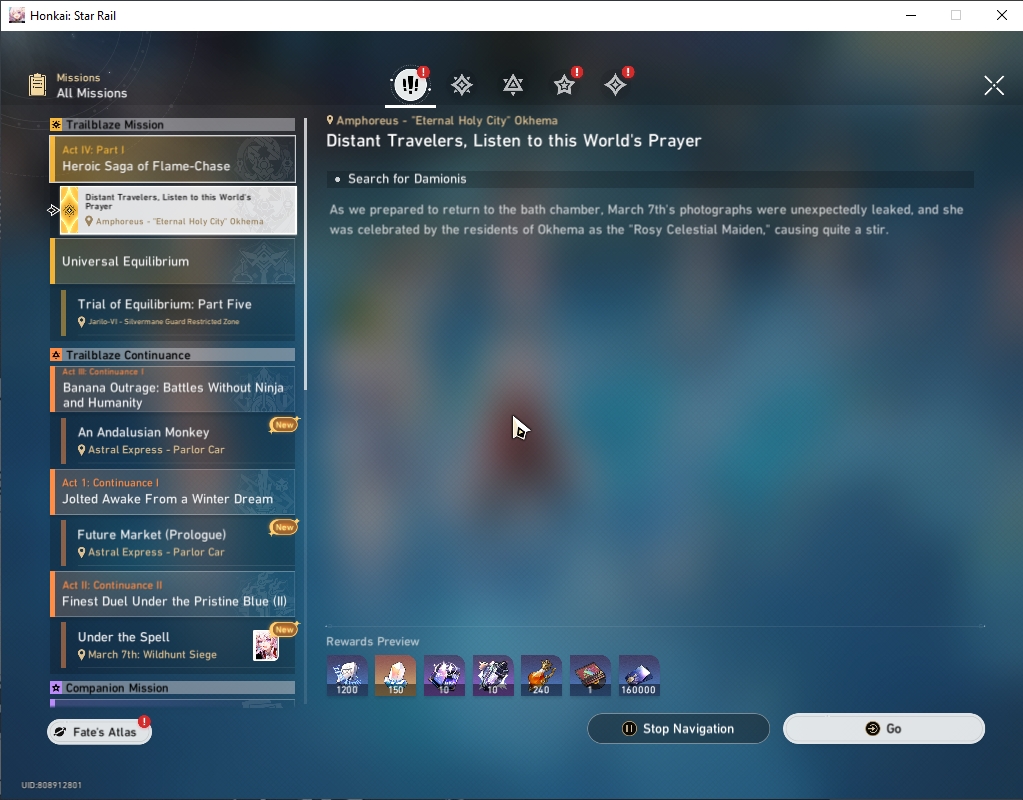Image resolution: width=1023 pixels, height=800 pixels.
Task: Select the Companion Mission star filter icon
Action: (564, 85)
